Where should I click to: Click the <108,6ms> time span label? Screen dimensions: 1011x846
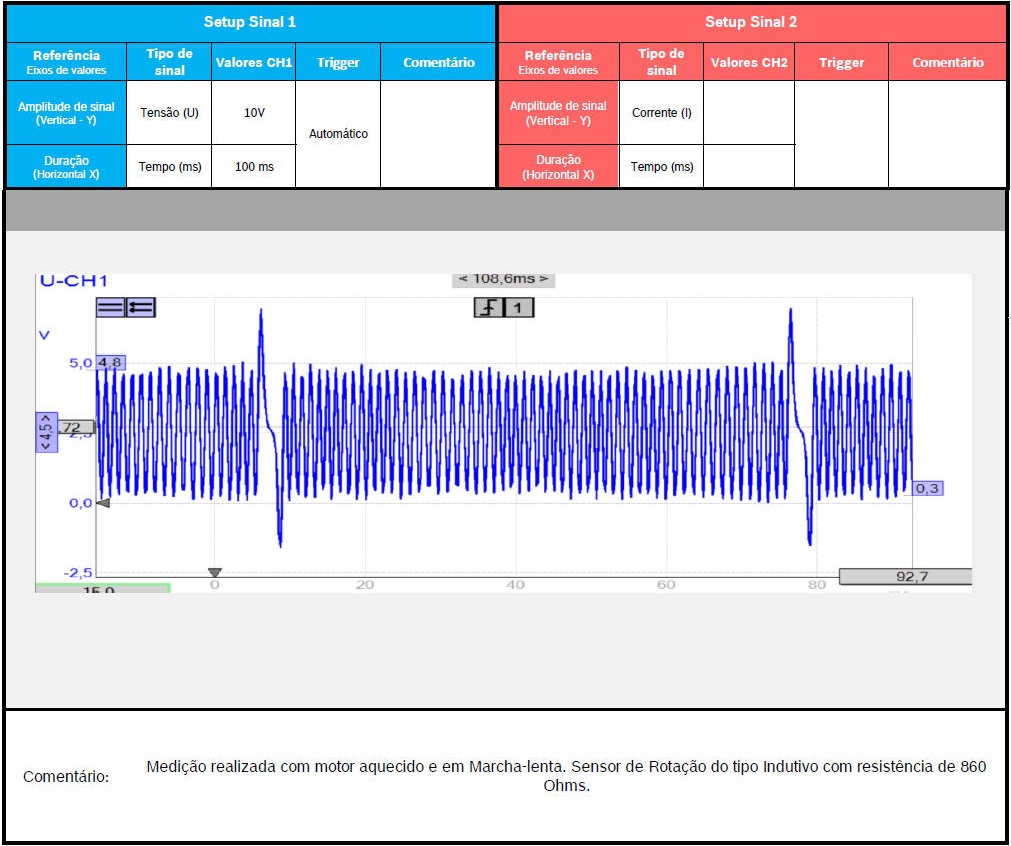[x=503, y=280]
